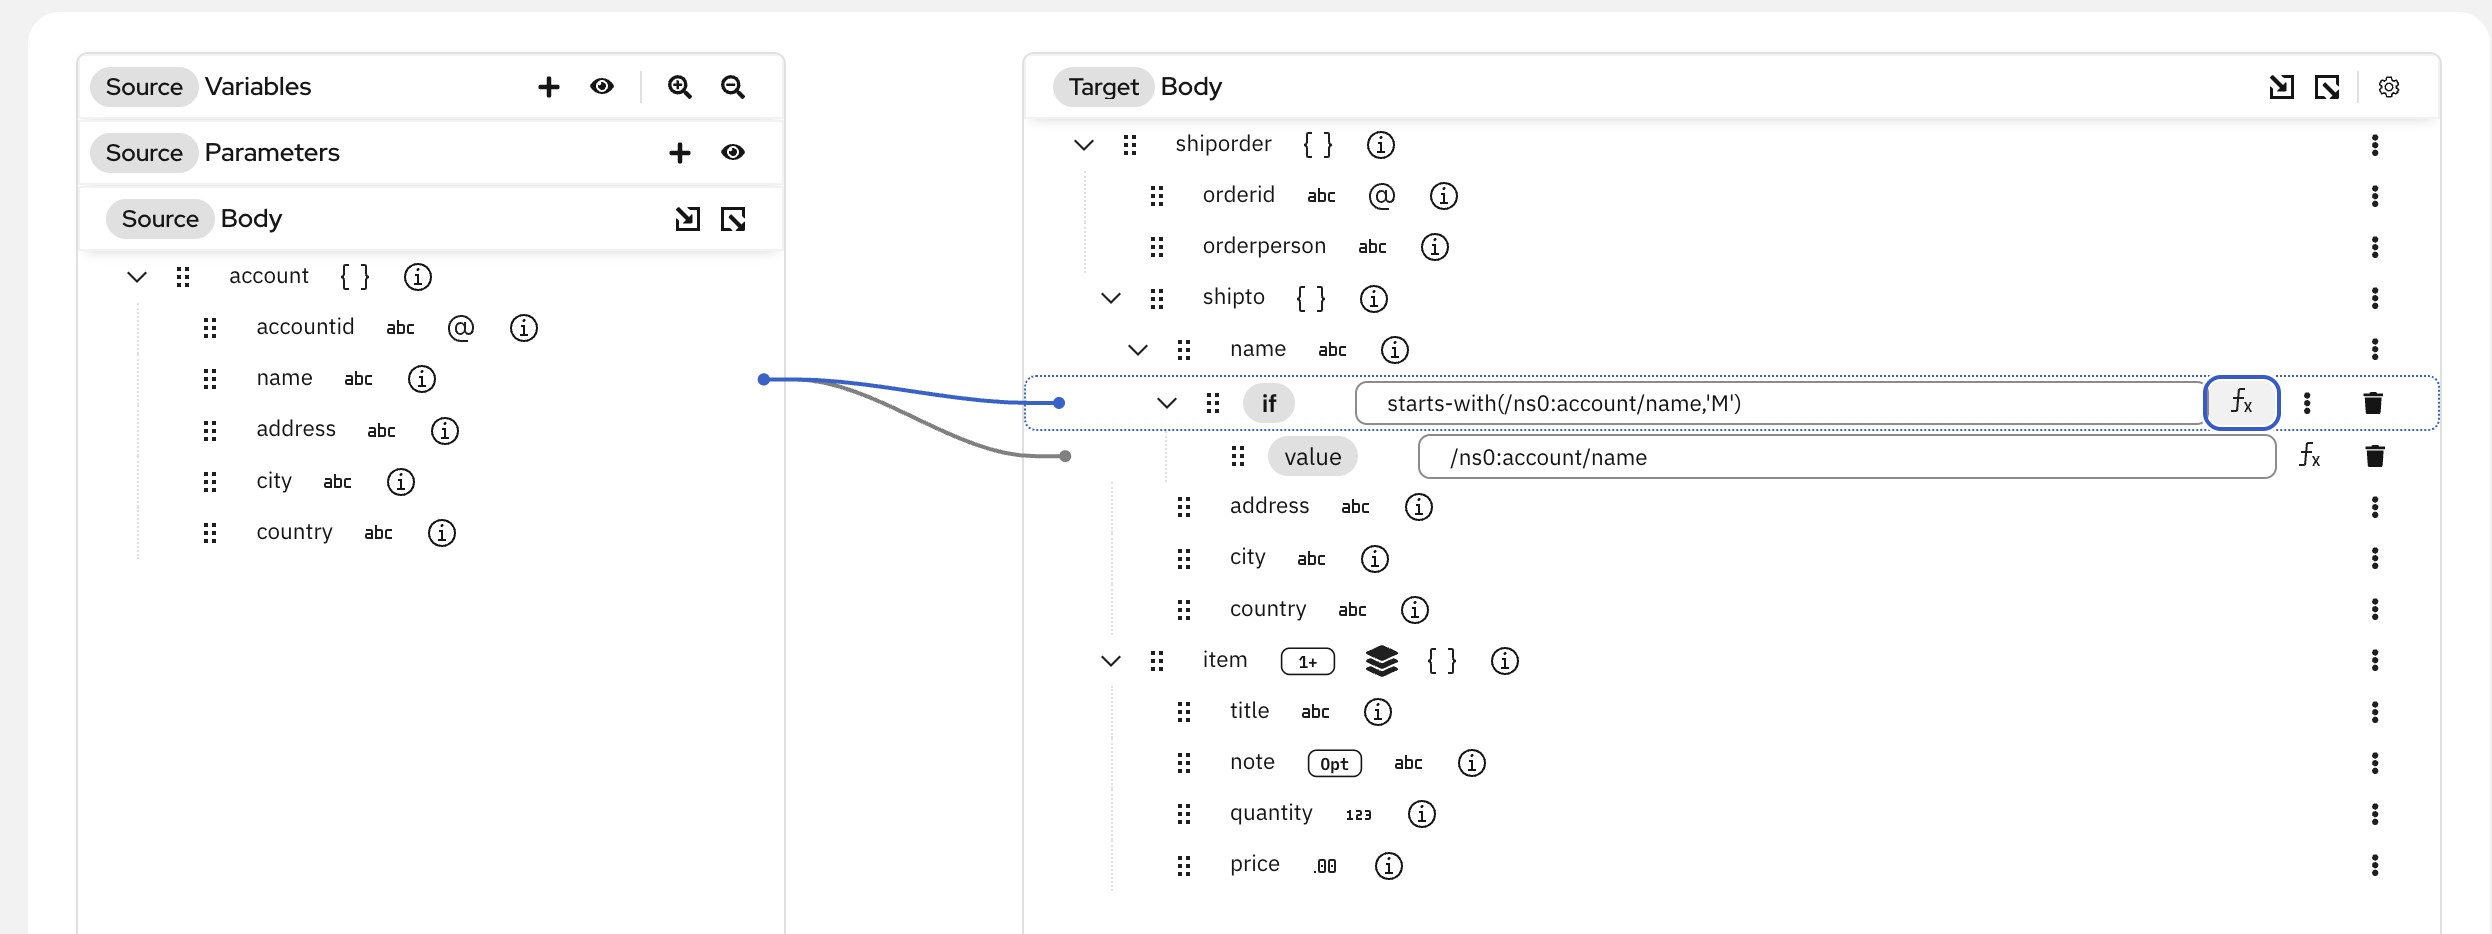This screenshot has height=934, width=2492.
Task: Show info for target quantity field
Action: point(1422,814)
